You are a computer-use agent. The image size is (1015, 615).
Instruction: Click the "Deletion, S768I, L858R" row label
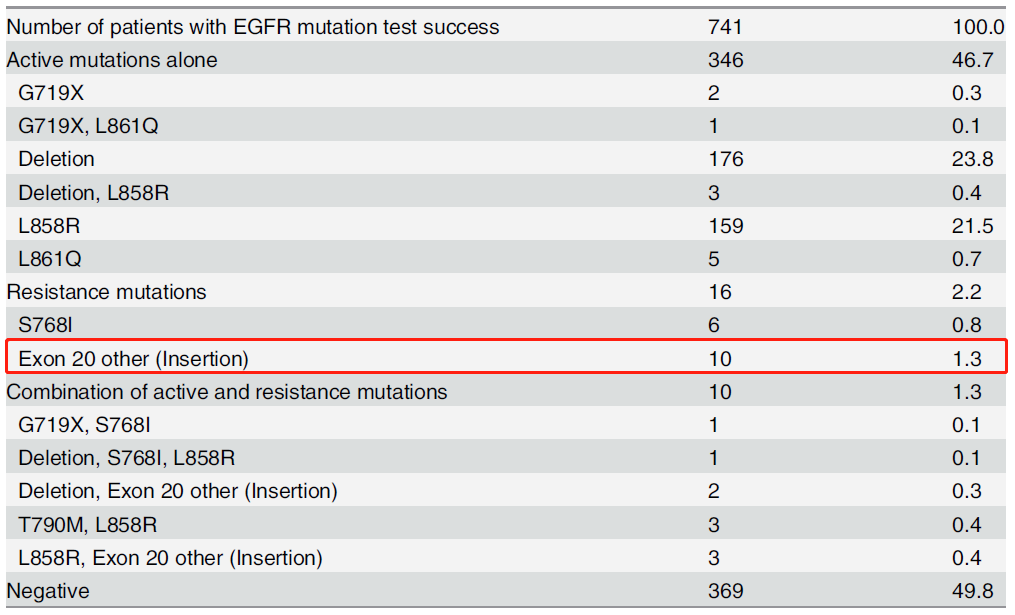click(x=127, y=458)
